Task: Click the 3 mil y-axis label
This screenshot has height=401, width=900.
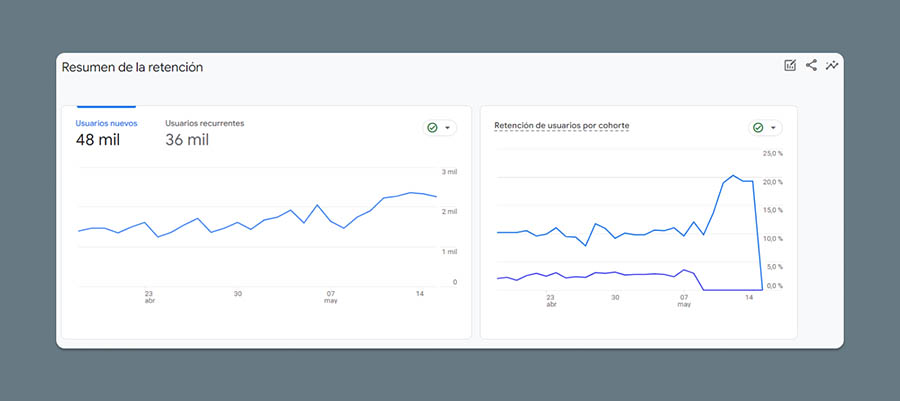Action: click(x=449, y=173)
